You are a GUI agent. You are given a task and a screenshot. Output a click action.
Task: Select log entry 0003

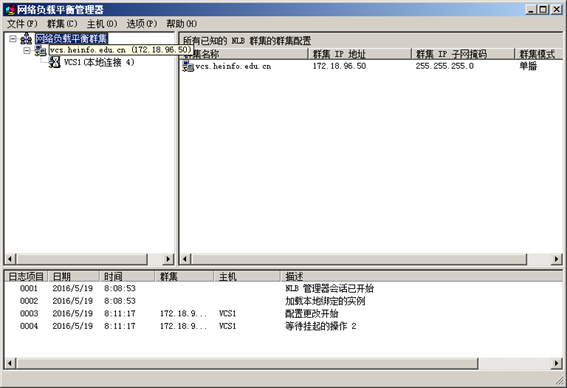point(29,314)
